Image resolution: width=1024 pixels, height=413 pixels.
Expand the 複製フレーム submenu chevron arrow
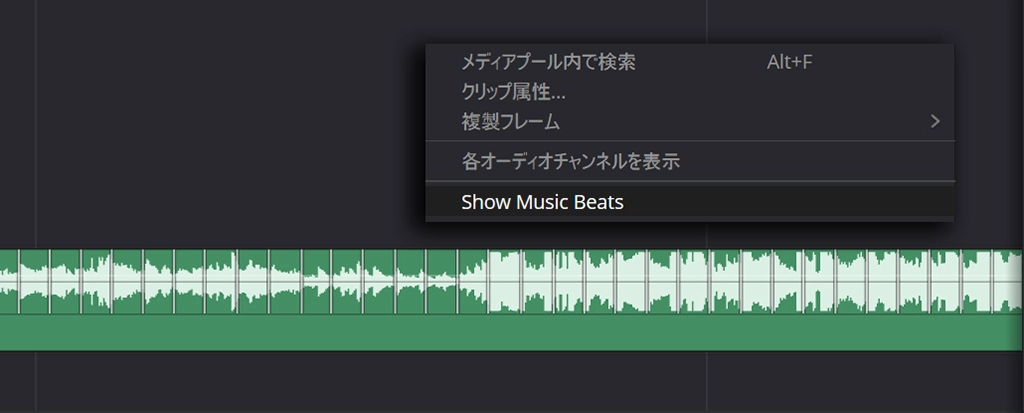(935, 122)
